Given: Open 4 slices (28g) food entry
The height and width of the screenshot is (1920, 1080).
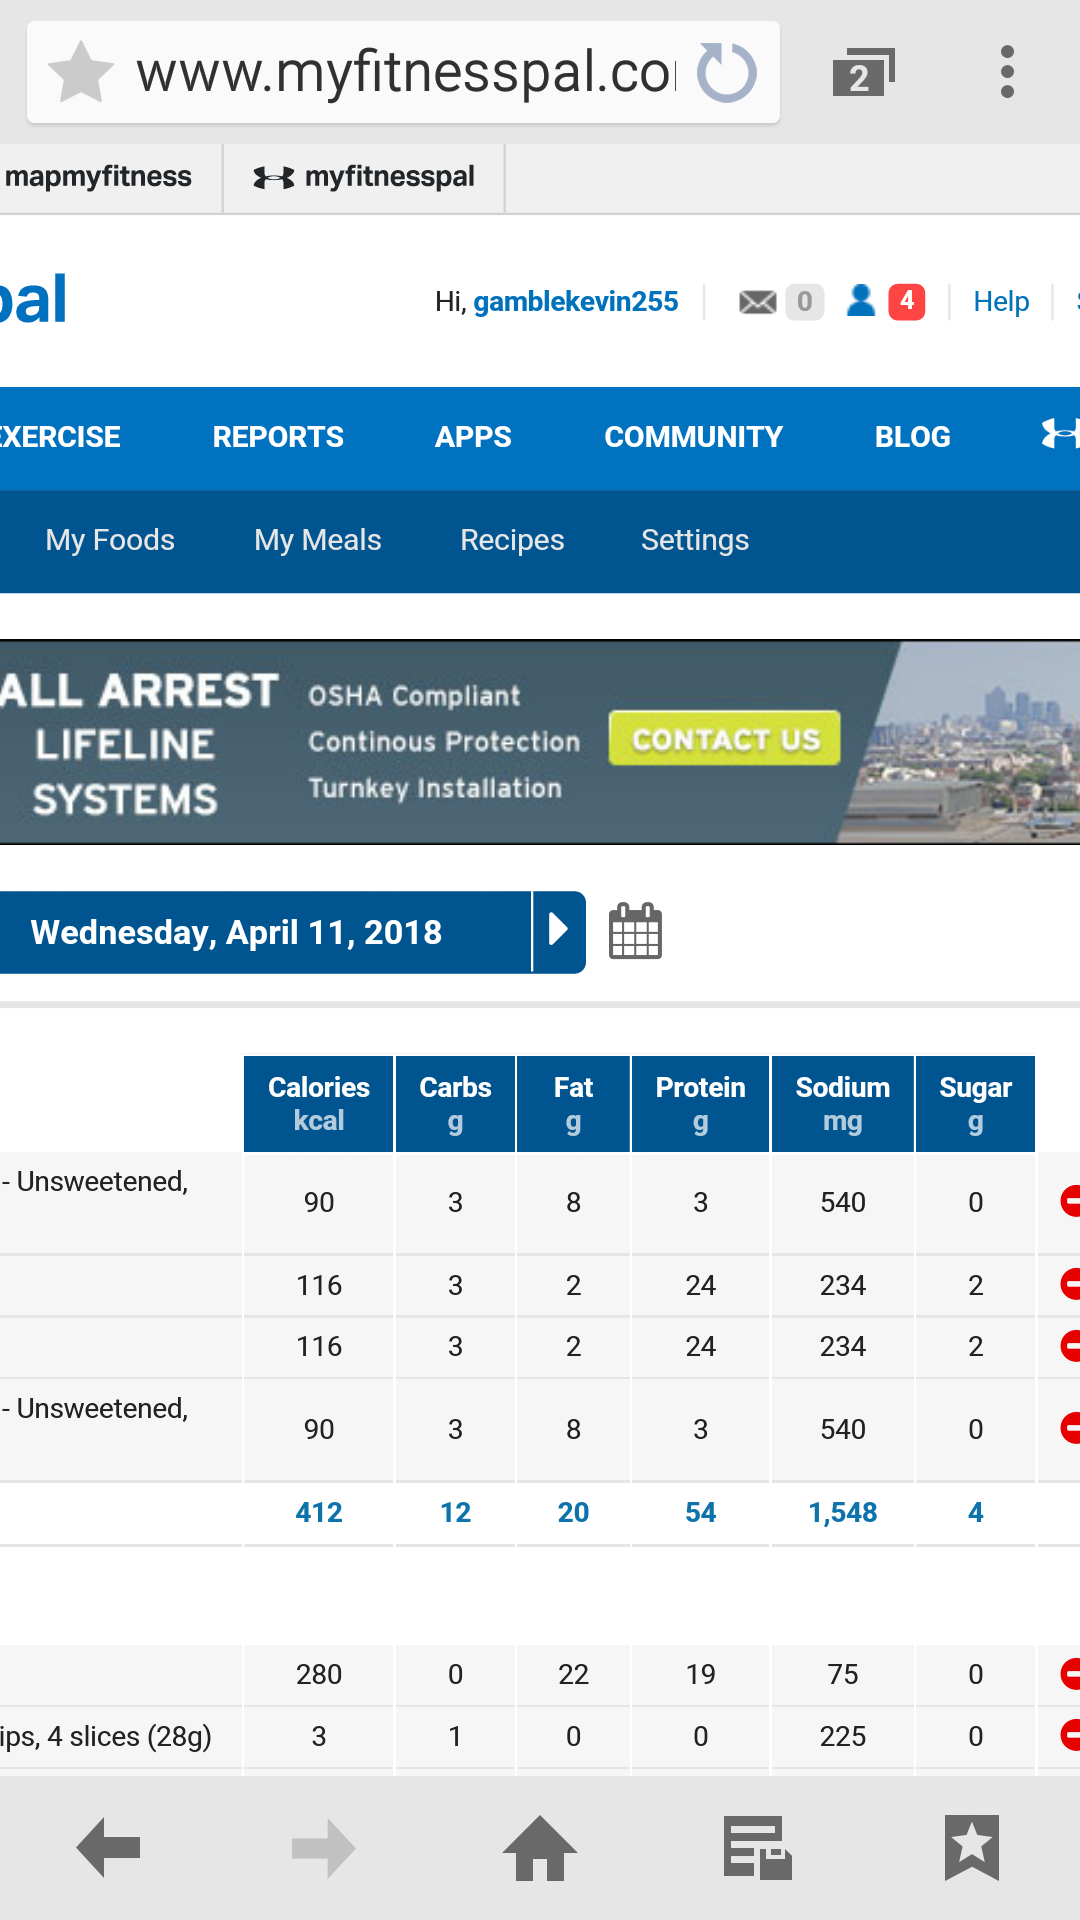Looking at the screenshot, I should (106, 1737).
